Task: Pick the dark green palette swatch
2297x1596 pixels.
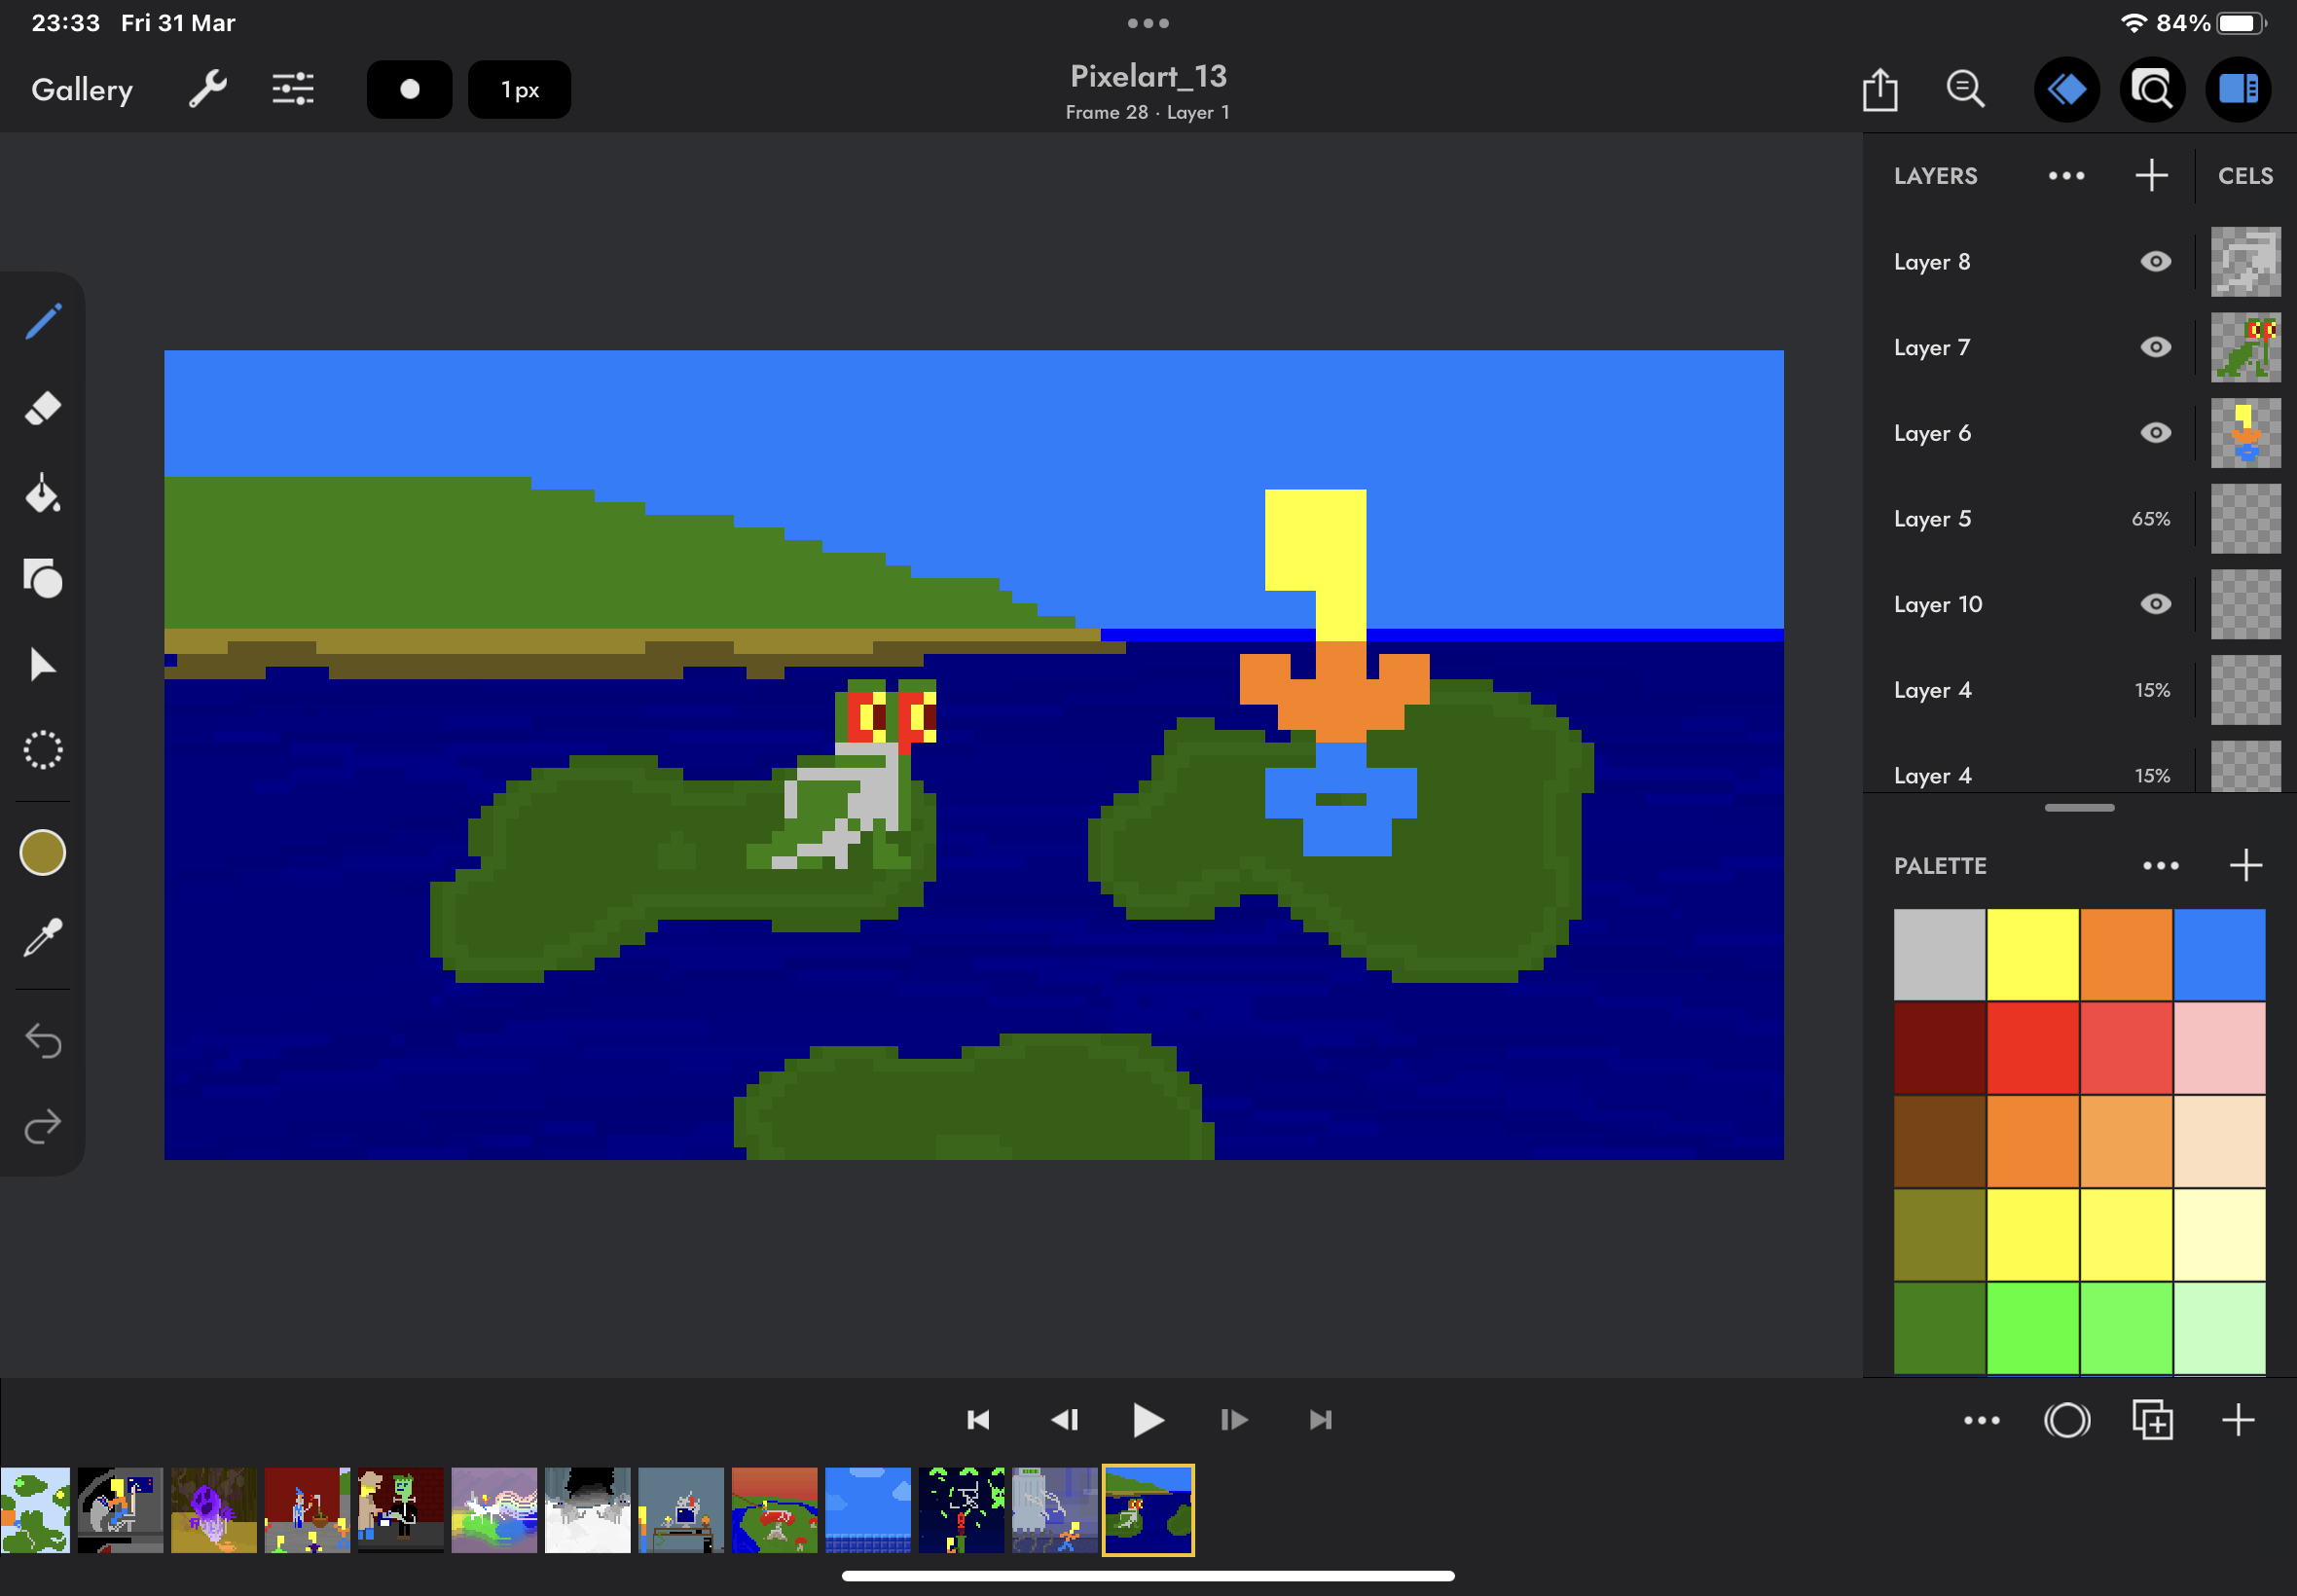Action: point(1939,1328)
